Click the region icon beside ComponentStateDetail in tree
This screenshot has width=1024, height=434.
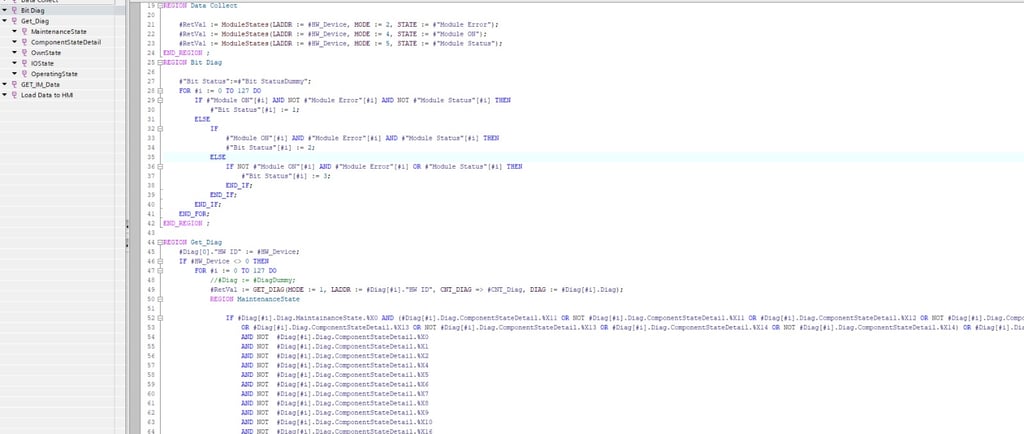coord(24,42)
